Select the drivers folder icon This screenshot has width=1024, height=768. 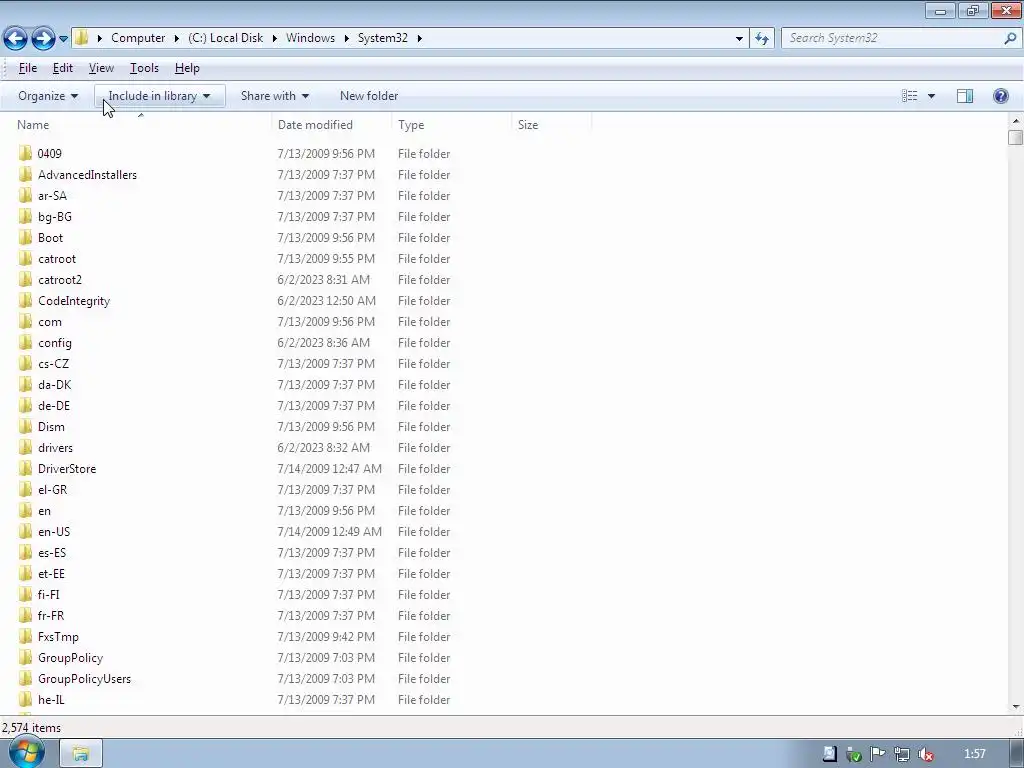[x=25, y=447]
